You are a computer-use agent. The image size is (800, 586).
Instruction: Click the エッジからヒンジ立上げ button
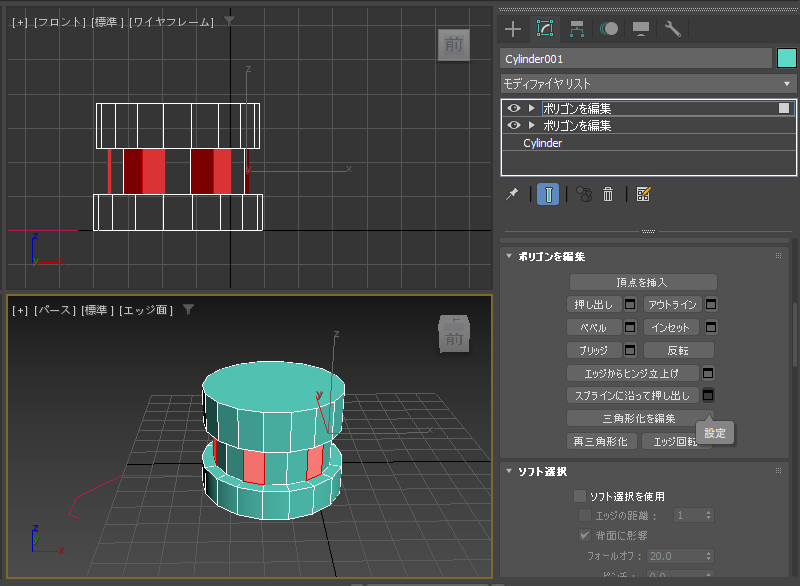click(632, 373)
